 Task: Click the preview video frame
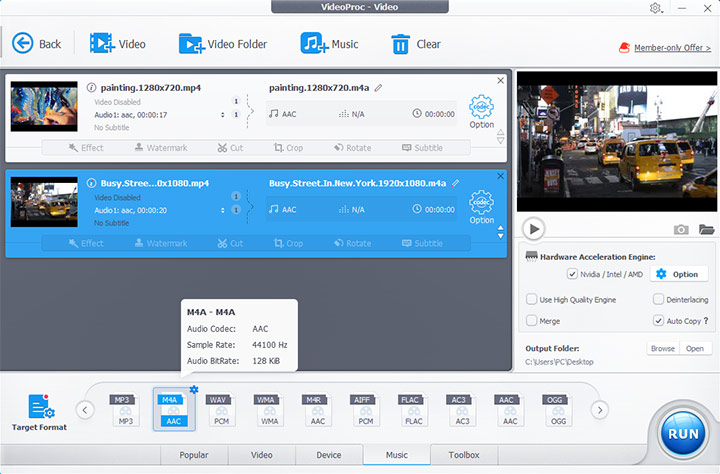[x=617, y=141]
